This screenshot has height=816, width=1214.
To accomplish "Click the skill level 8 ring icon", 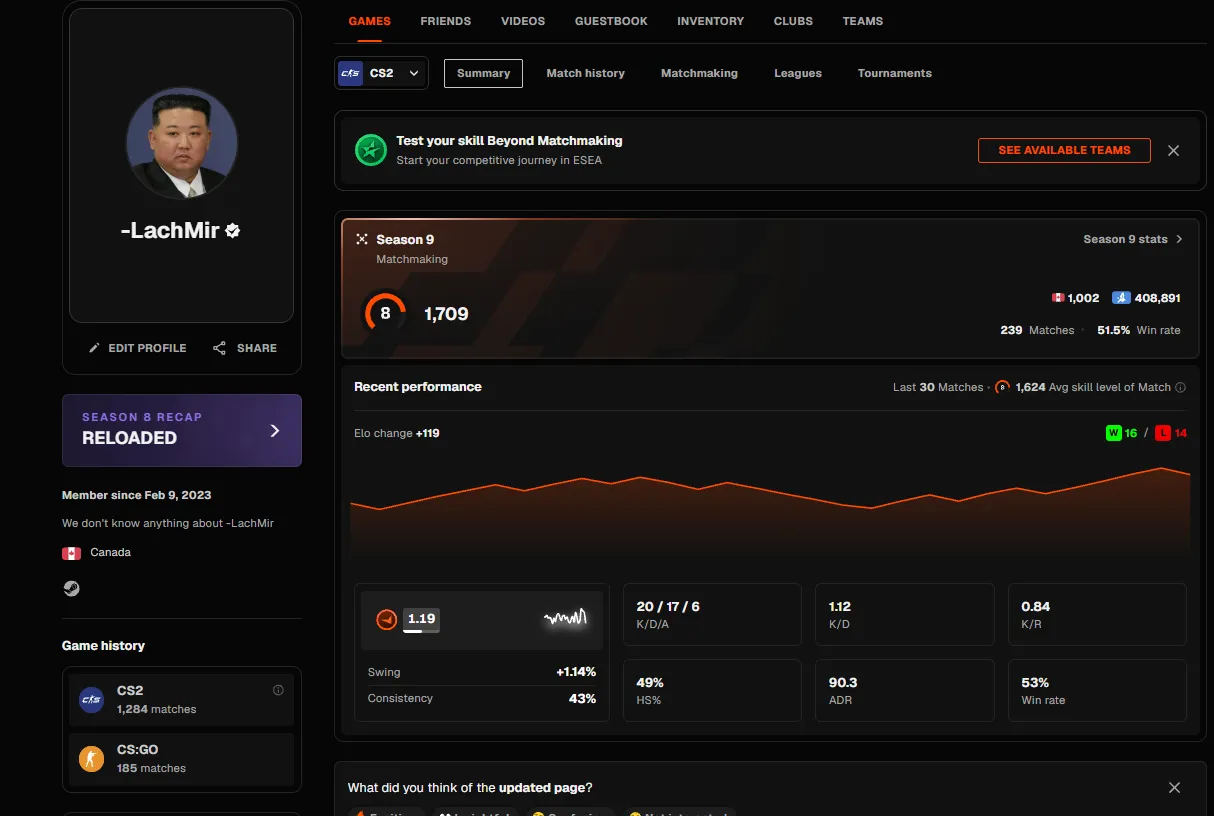I will (x=385, y=313).
